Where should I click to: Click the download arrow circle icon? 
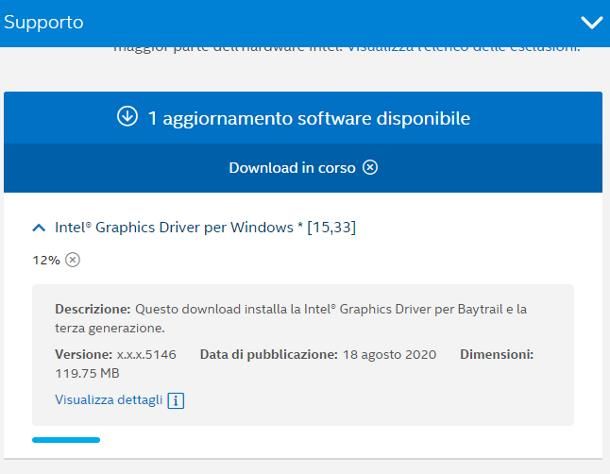click(127, 116)
